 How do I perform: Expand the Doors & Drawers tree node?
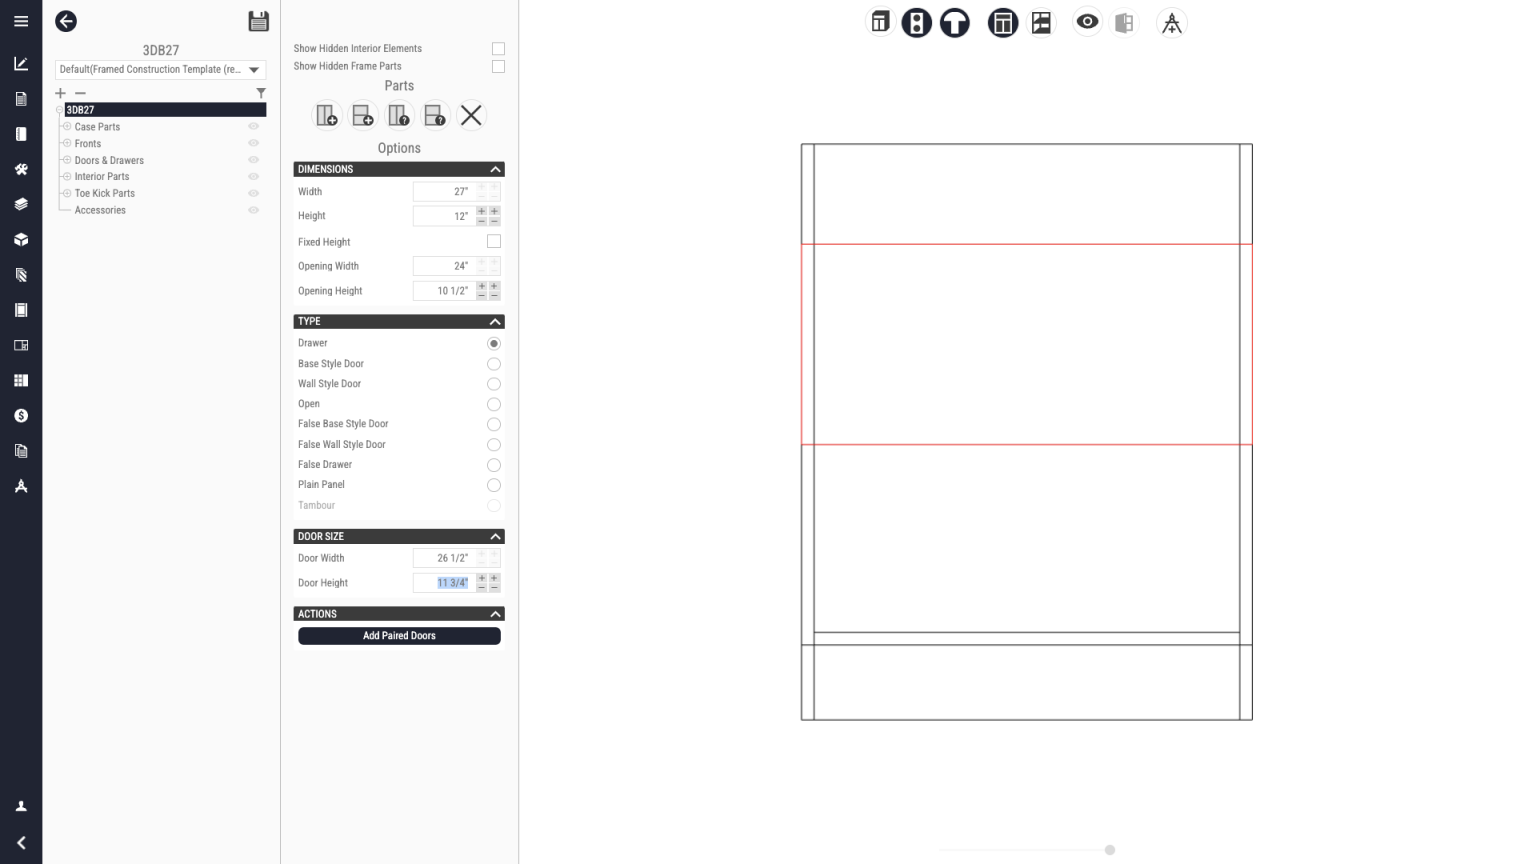click(67, 160)
